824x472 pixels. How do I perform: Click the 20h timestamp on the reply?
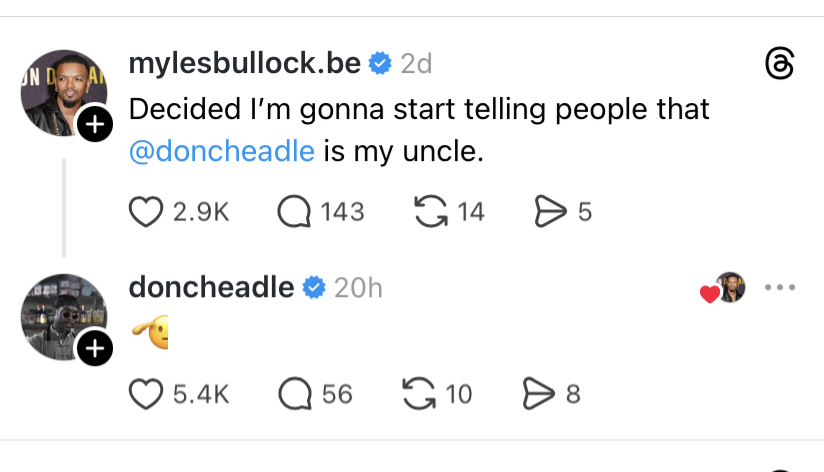point(358,288)
